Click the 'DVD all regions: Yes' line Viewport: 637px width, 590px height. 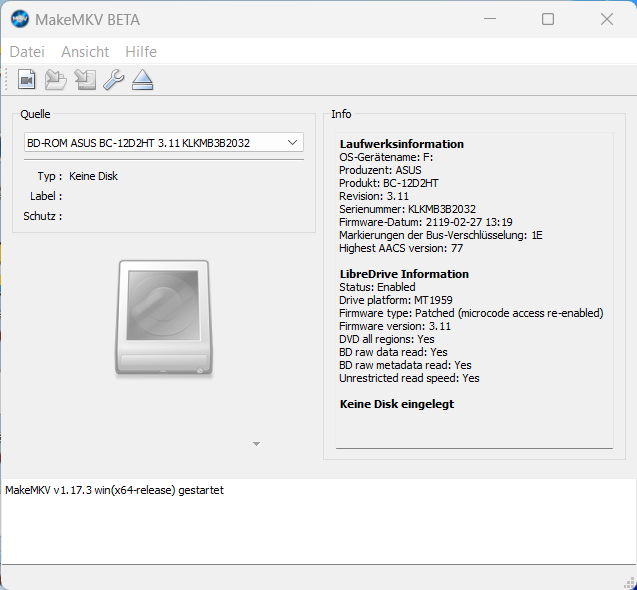(x=387, y=339)
